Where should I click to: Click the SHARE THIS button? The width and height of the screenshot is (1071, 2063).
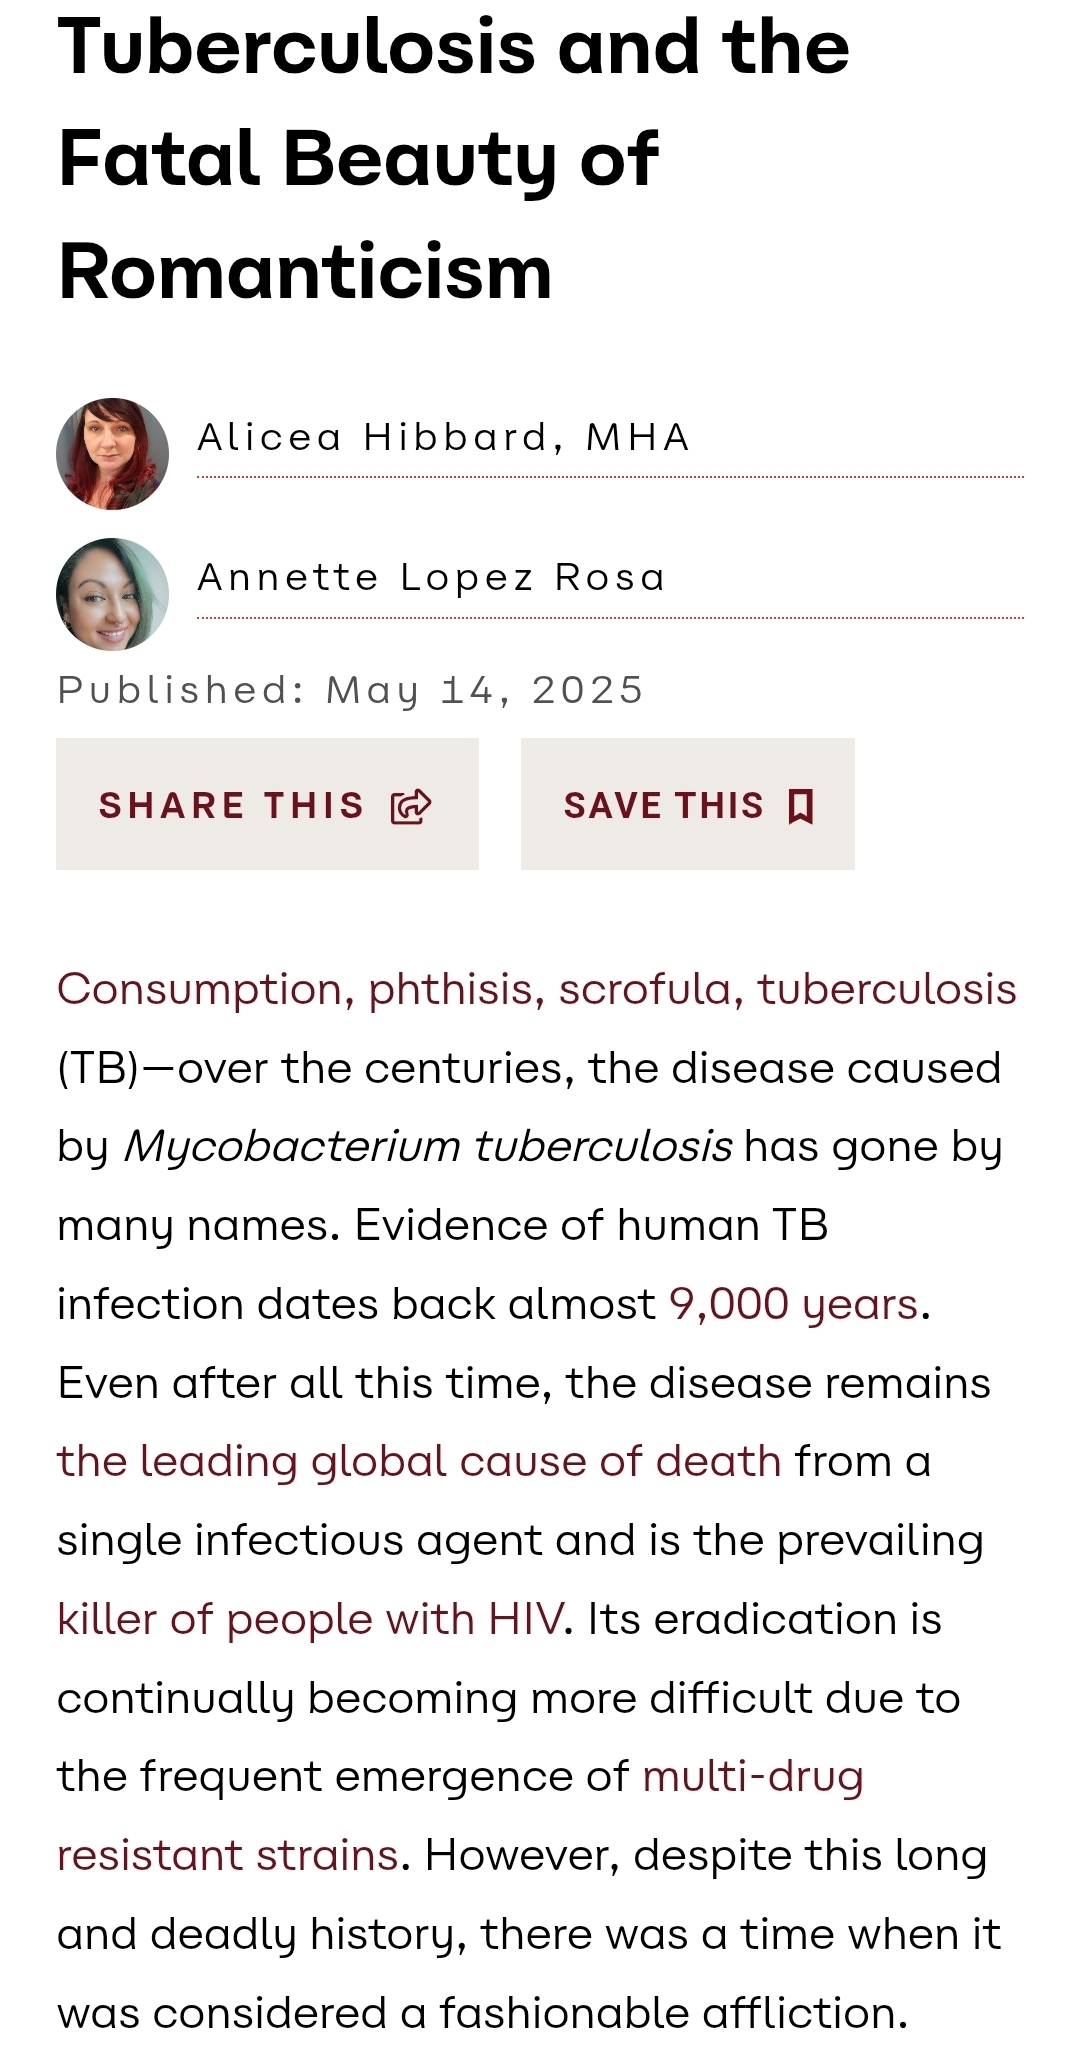click(267, 804)
